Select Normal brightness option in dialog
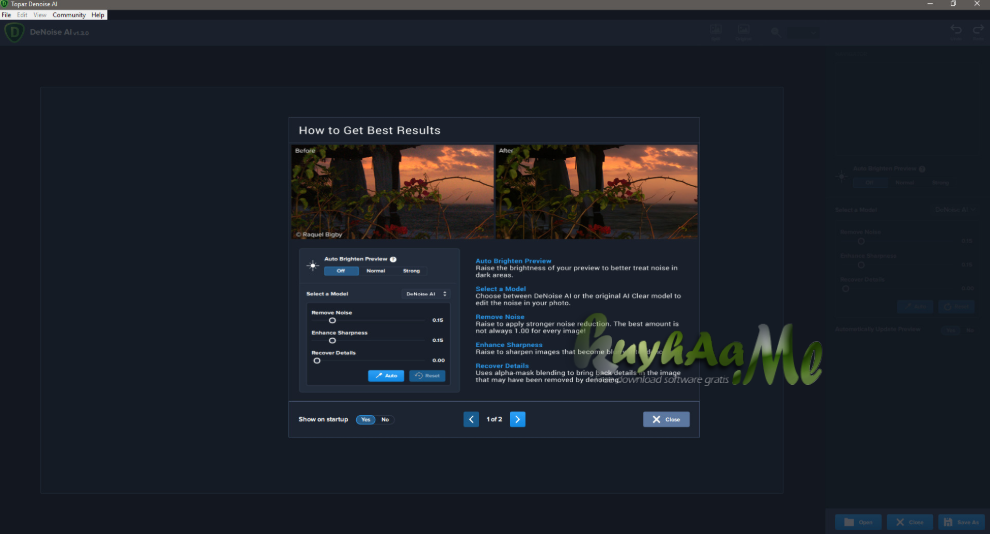Viewport: 990px width, 534px height. click(x=376, y=271)
